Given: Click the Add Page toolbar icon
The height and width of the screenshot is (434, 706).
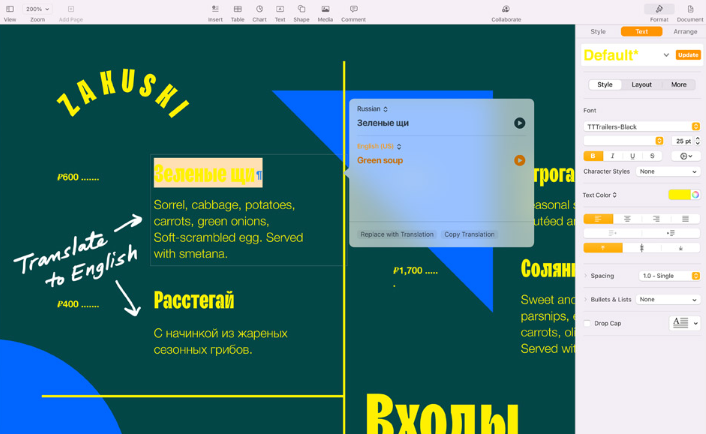Looking at the screenshot, I should coord(71,9).
